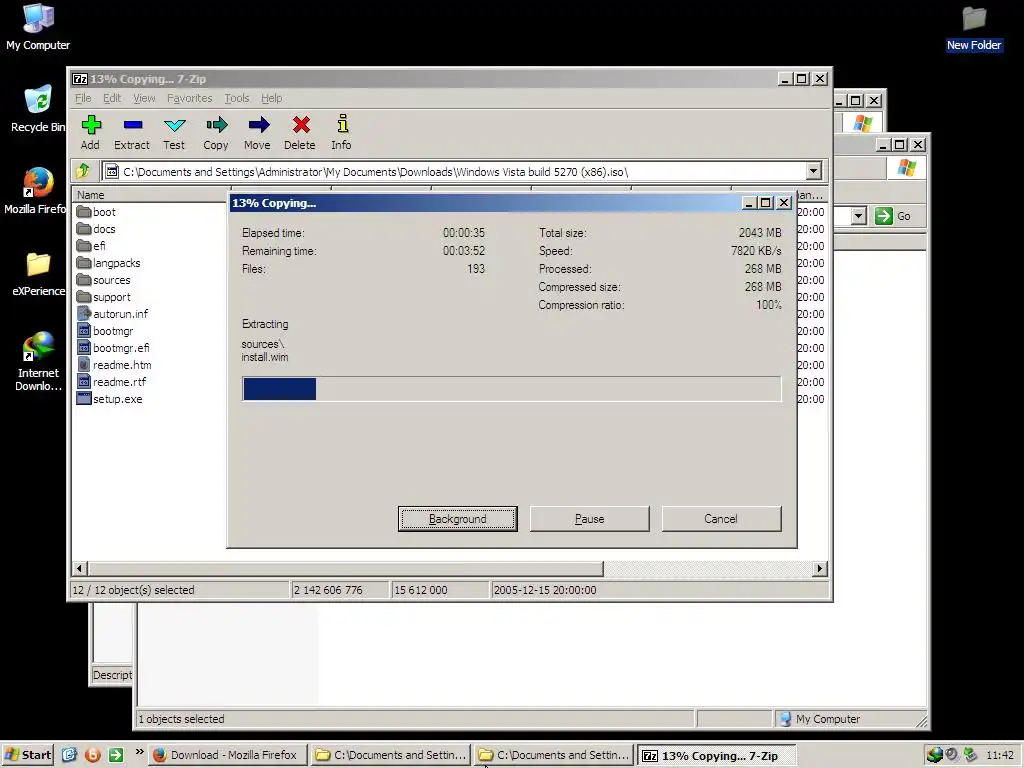Click the horizontal scrollbar track

click(x=708, y=568)
